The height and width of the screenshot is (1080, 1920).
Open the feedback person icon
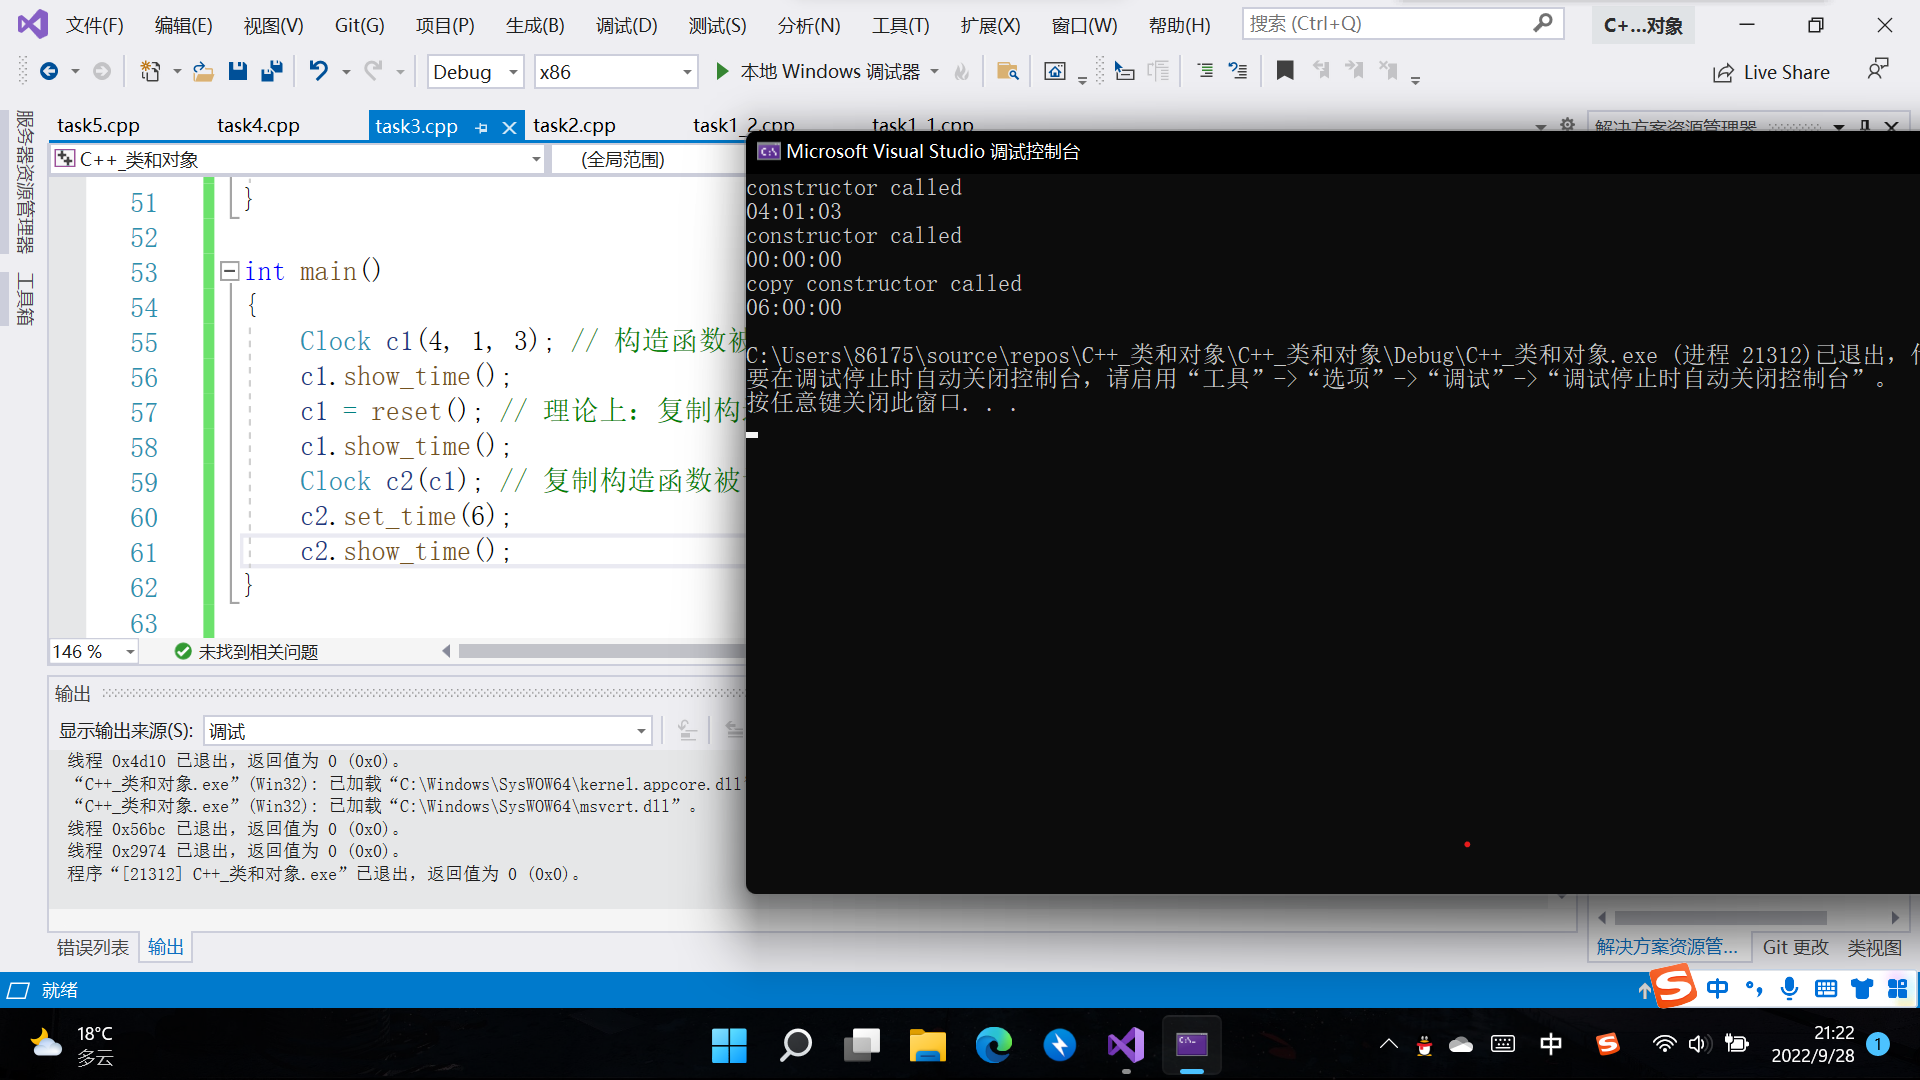tap(1877, 69)
